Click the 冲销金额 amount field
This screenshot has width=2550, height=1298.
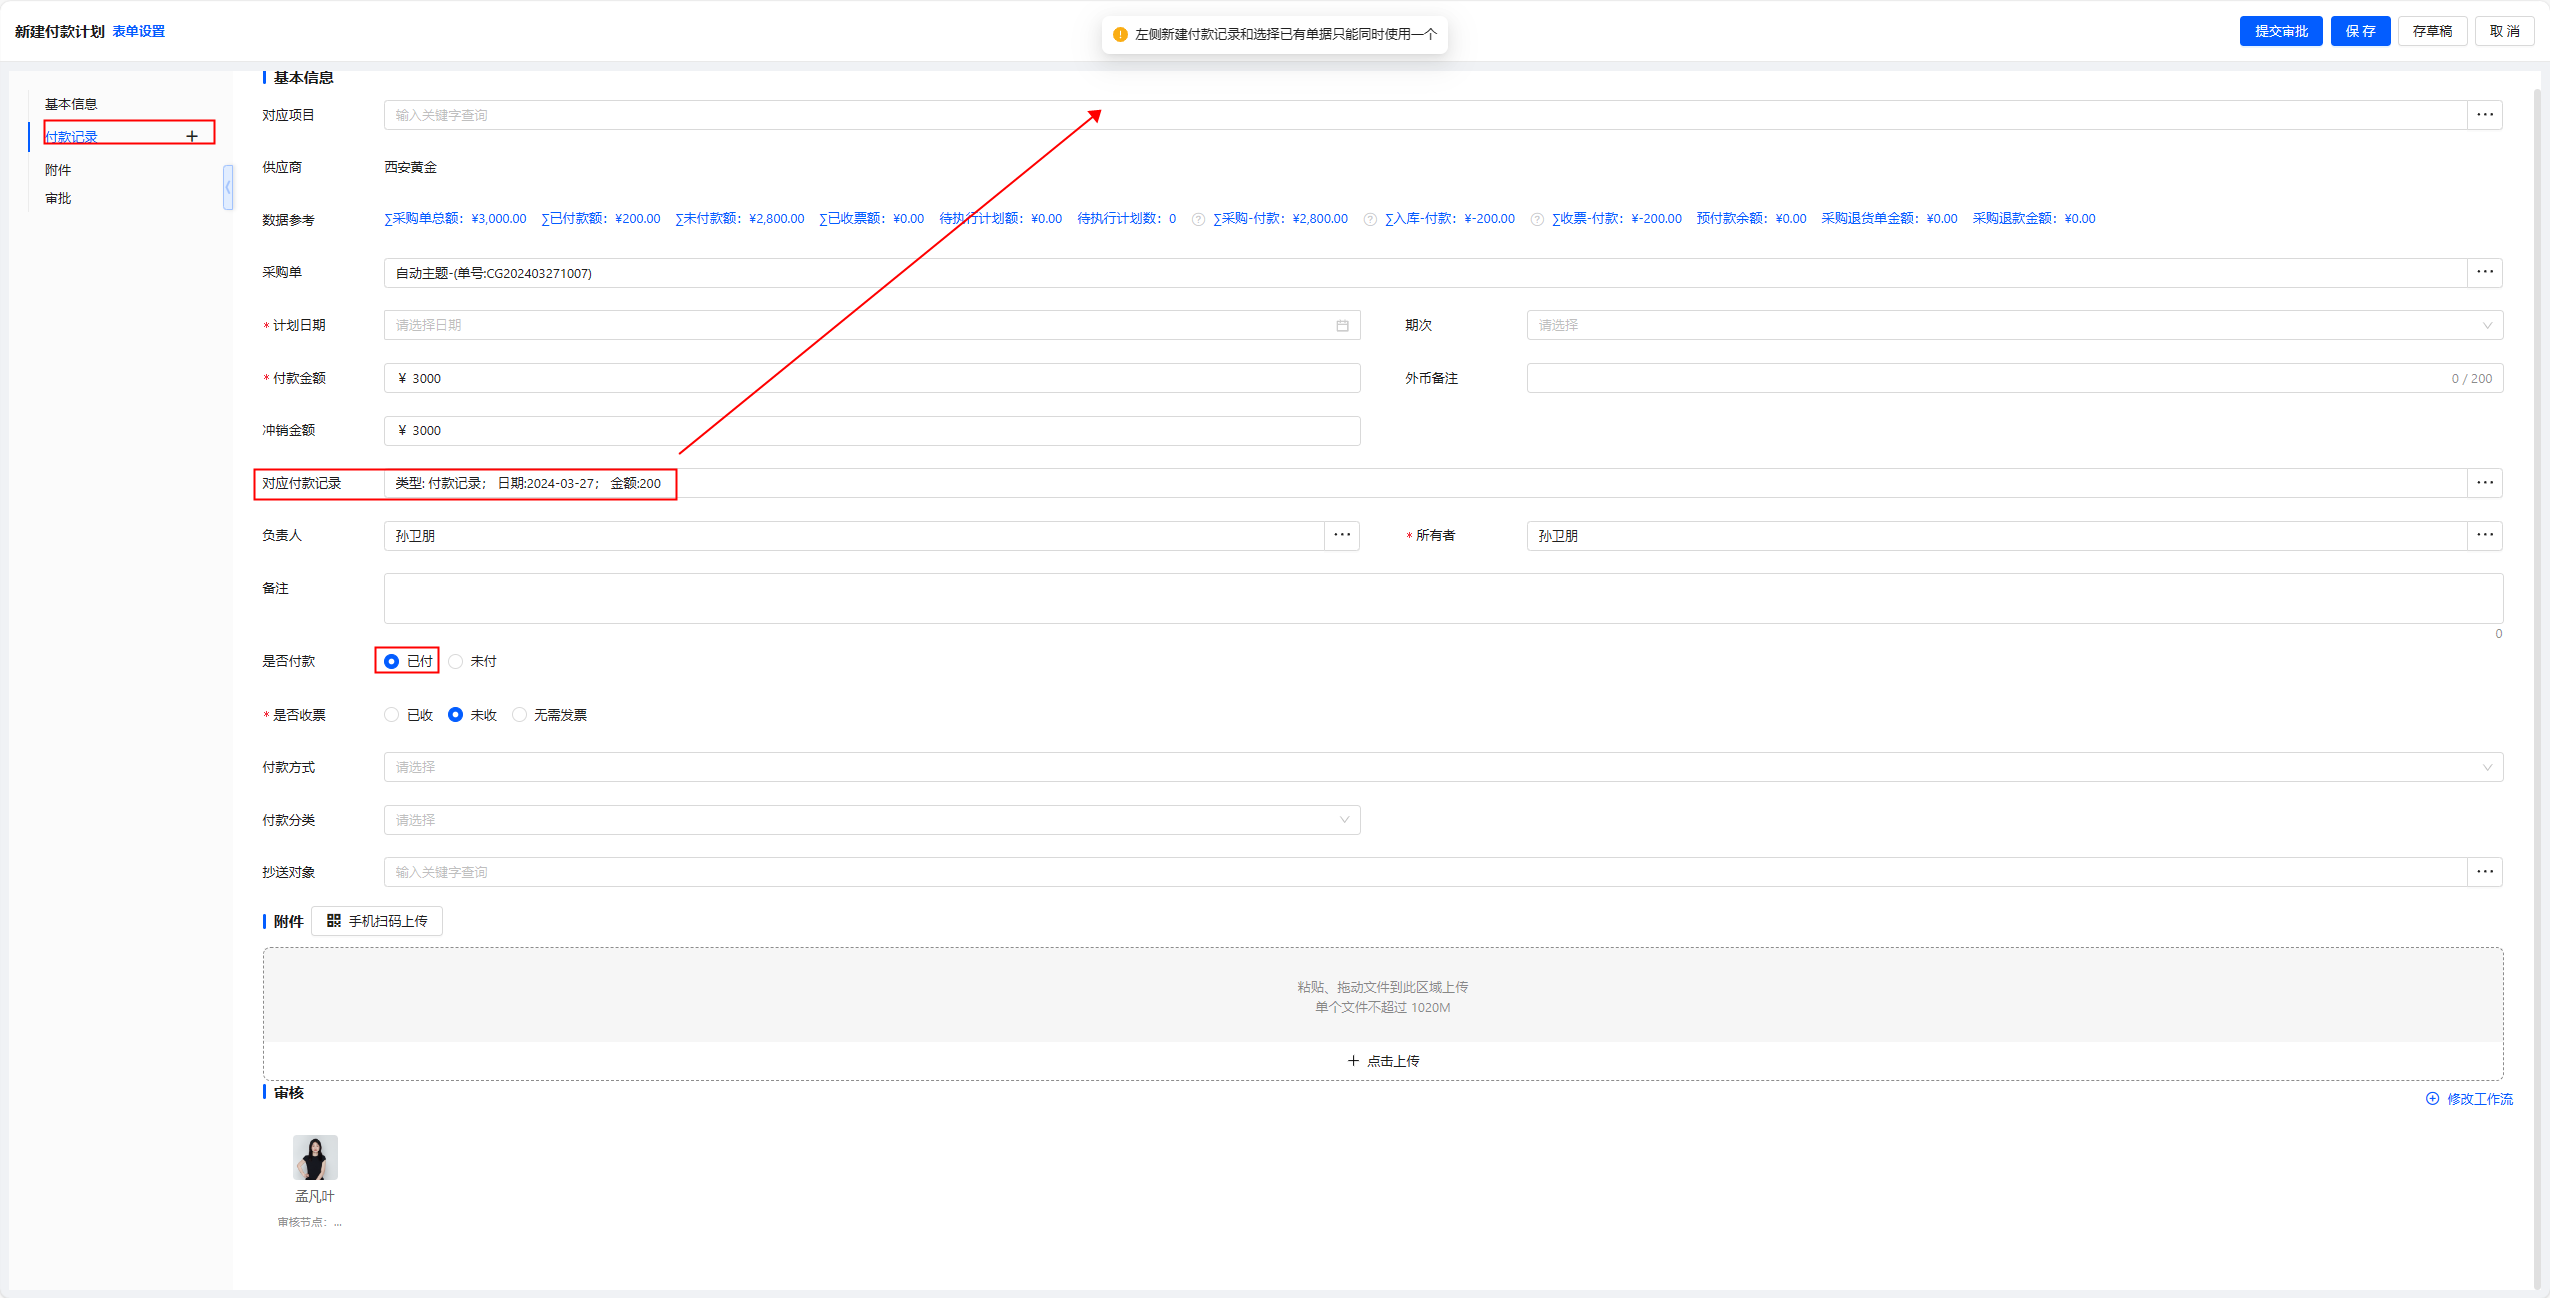click(x=872, y=431)
